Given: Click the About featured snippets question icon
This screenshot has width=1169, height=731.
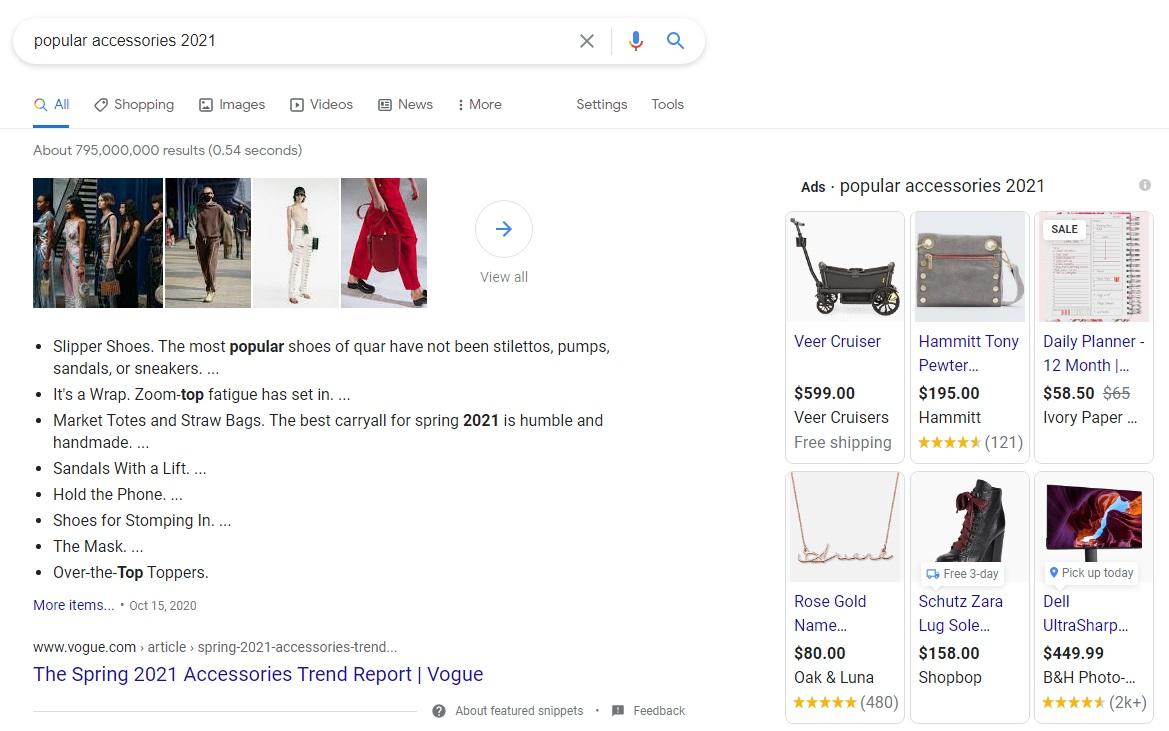Looking at the screenshot, I should pyautogui.click(x=439, y=711).
